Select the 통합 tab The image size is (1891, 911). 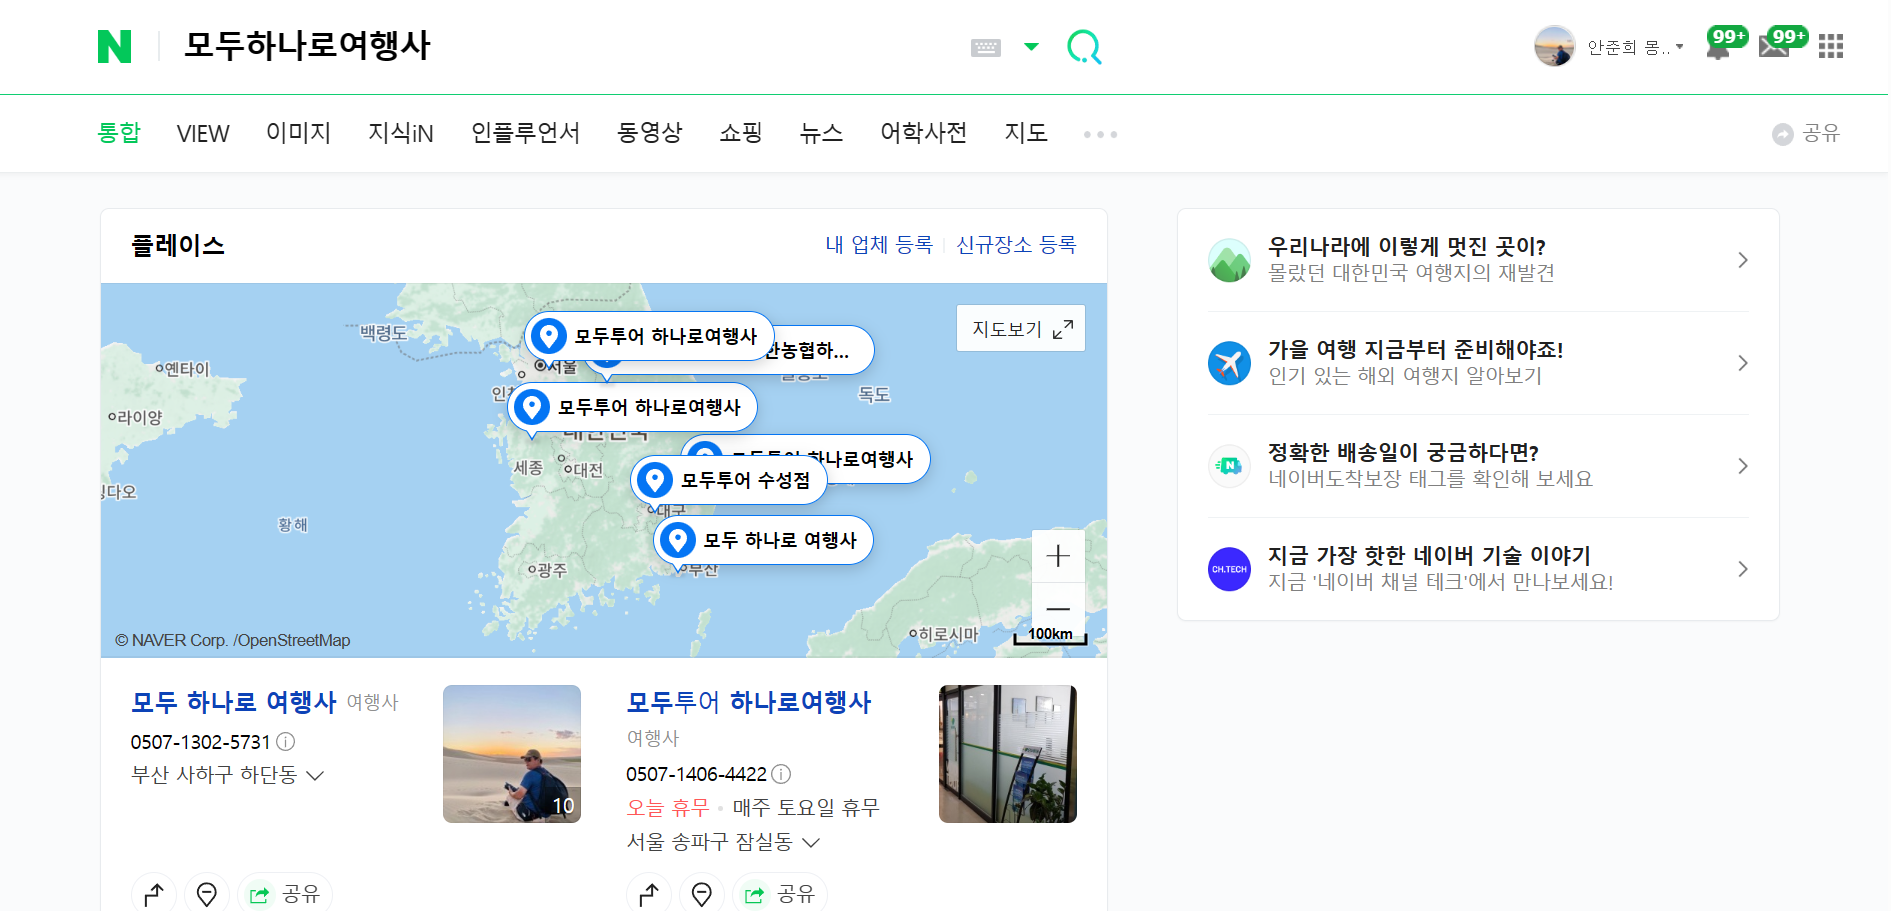[x=119, y=133]
